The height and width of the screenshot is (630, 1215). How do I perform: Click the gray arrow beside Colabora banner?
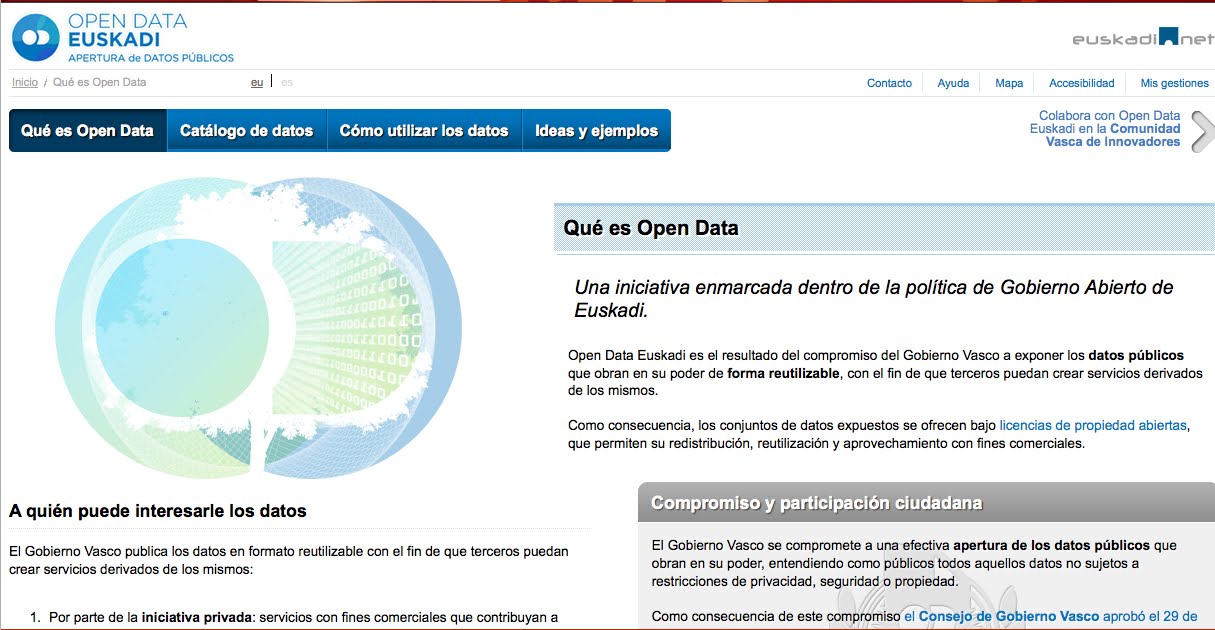[1203, 130]
